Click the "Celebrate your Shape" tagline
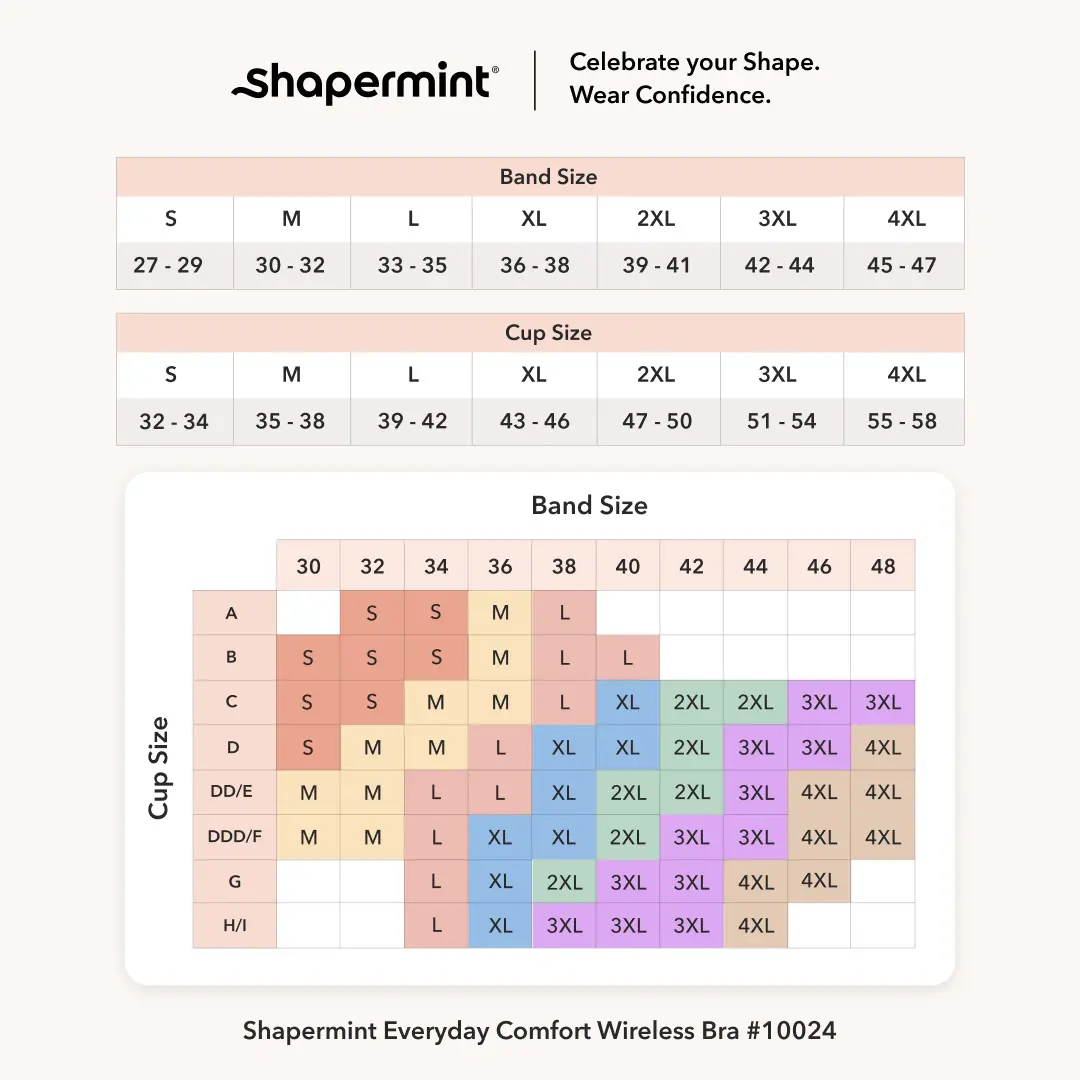 tap(694, 62)
